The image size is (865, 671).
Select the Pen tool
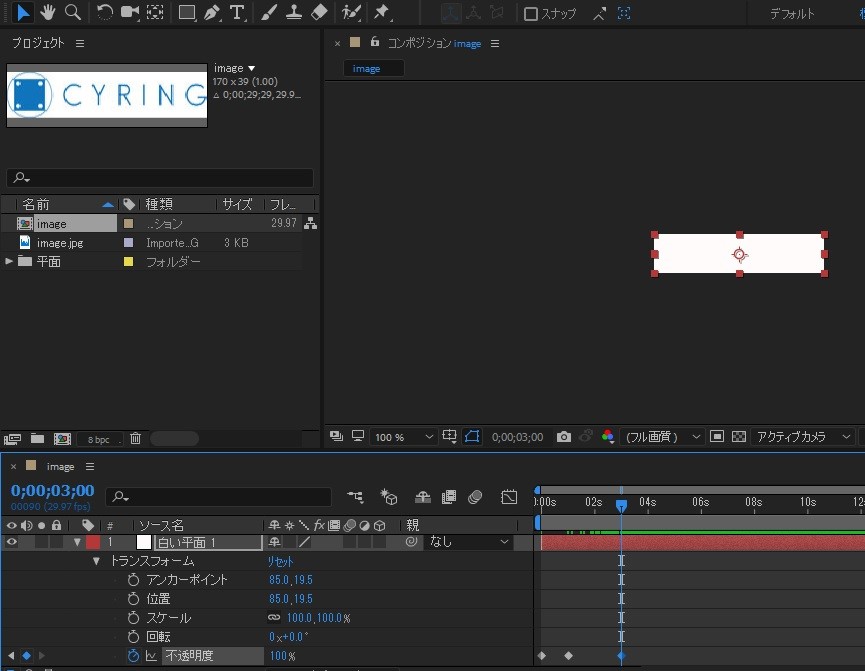pyautogui.click(x=211, y=13)
